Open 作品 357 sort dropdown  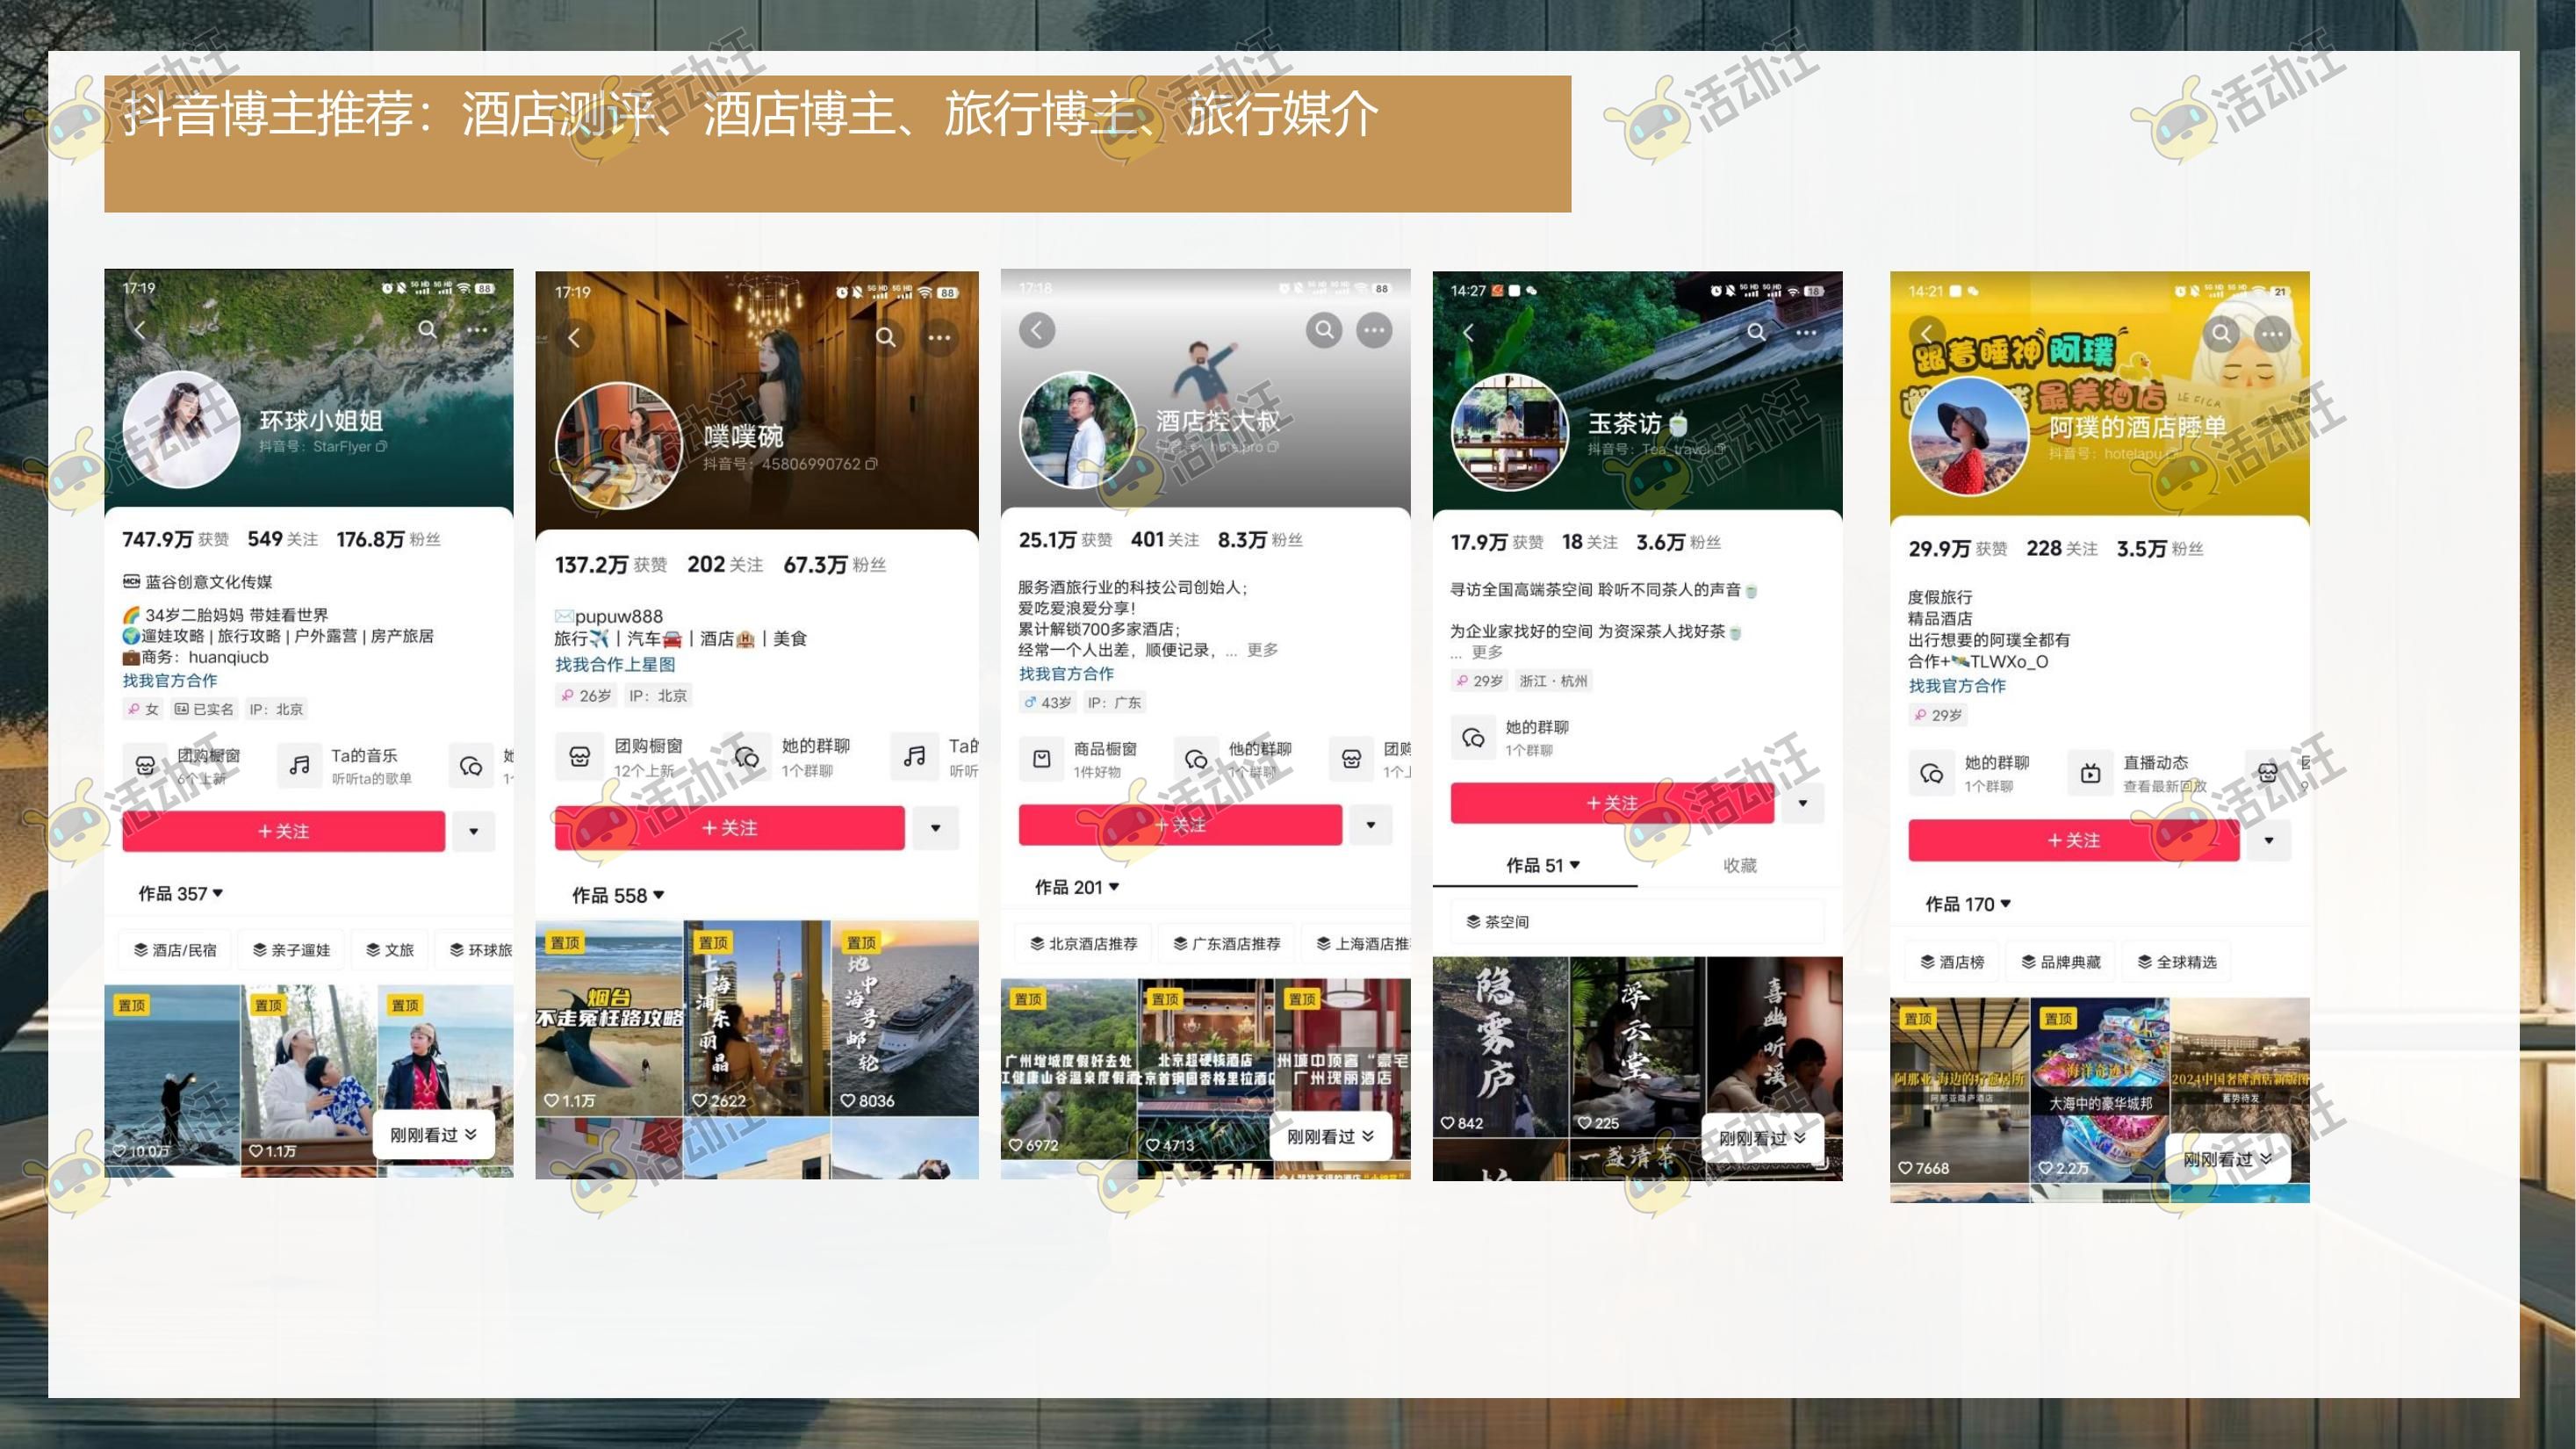click(181, 893)
